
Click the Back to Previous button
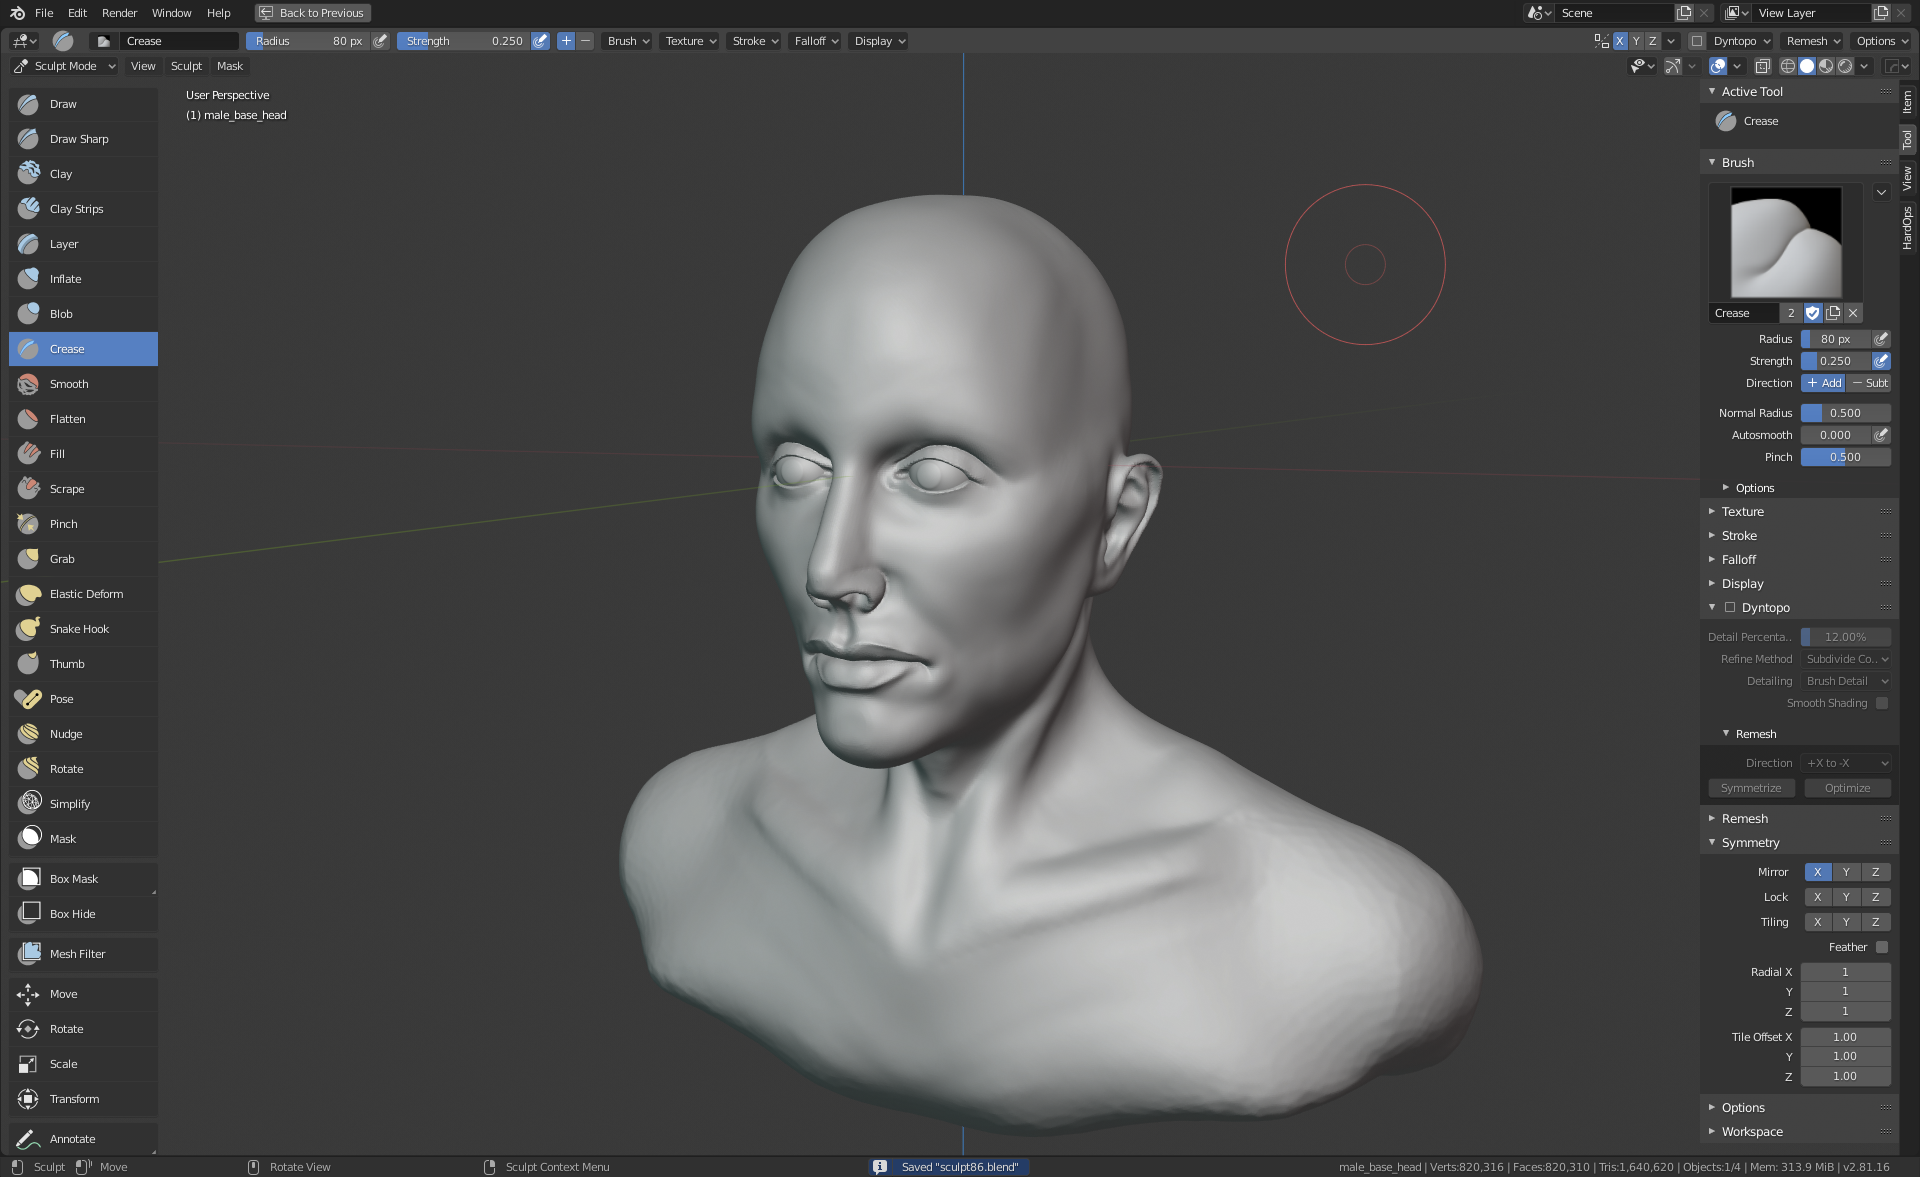click(x=312, y=13)
